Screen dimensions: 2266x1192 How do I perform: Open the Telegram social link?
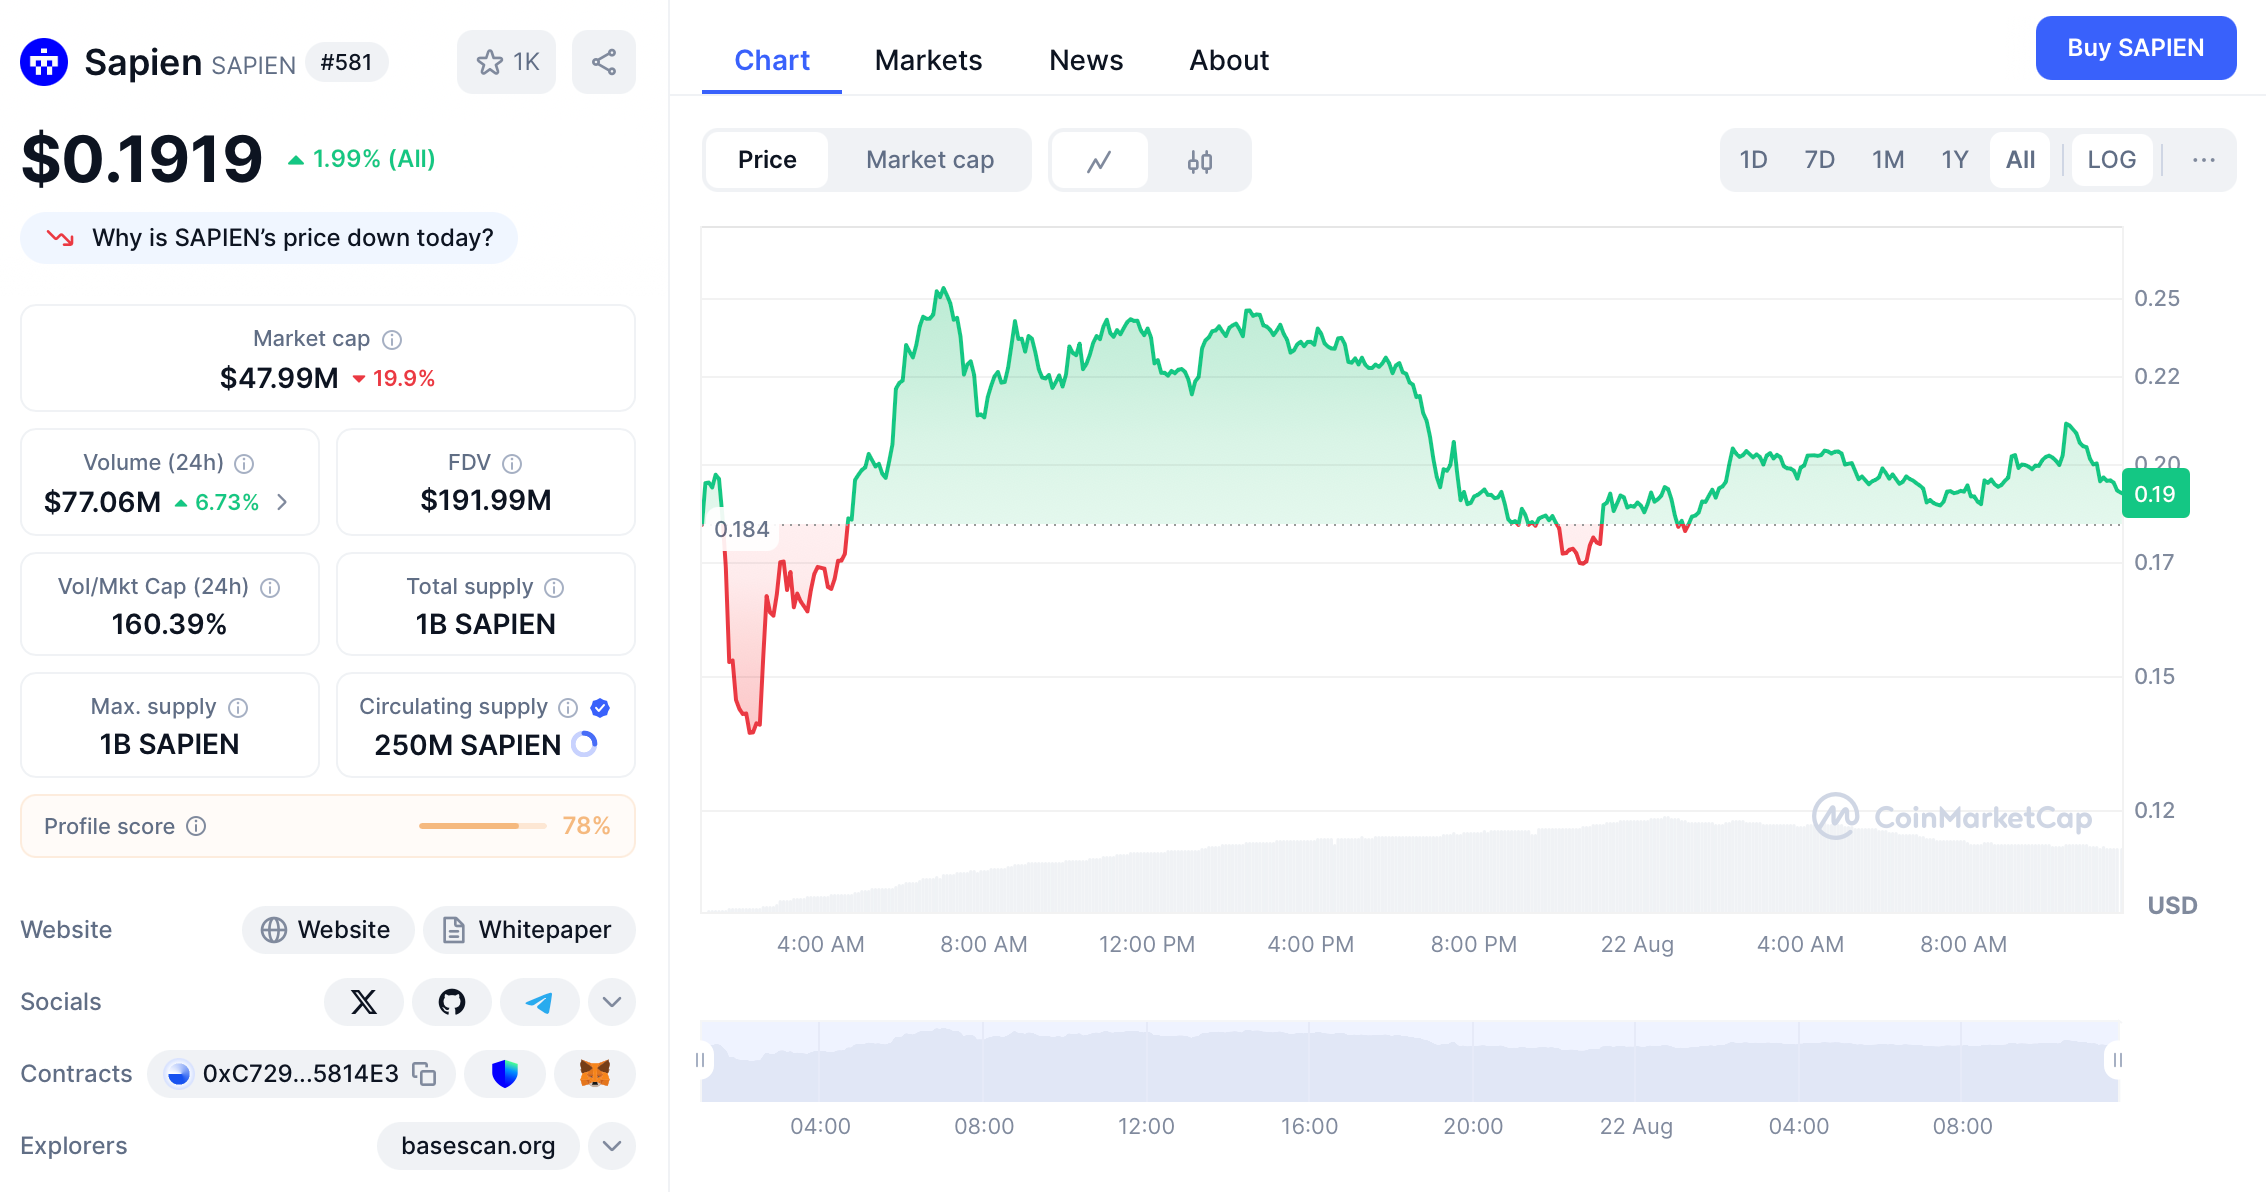pyautogui.click(x=539, y=1002)
